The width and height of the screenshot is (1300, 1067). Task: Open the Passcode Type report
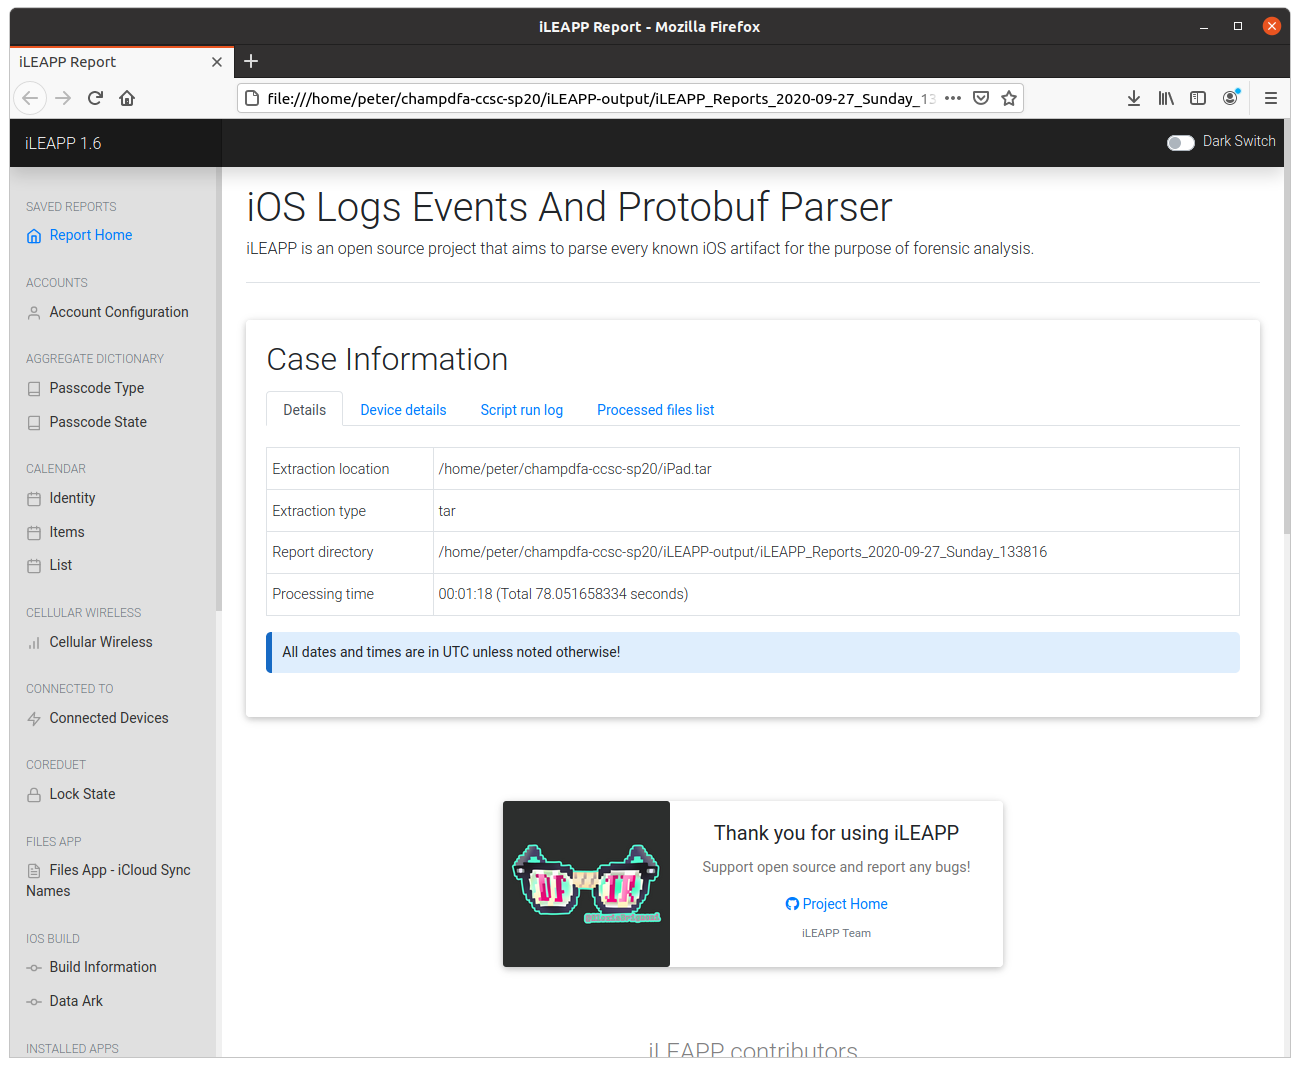point(97,388)
